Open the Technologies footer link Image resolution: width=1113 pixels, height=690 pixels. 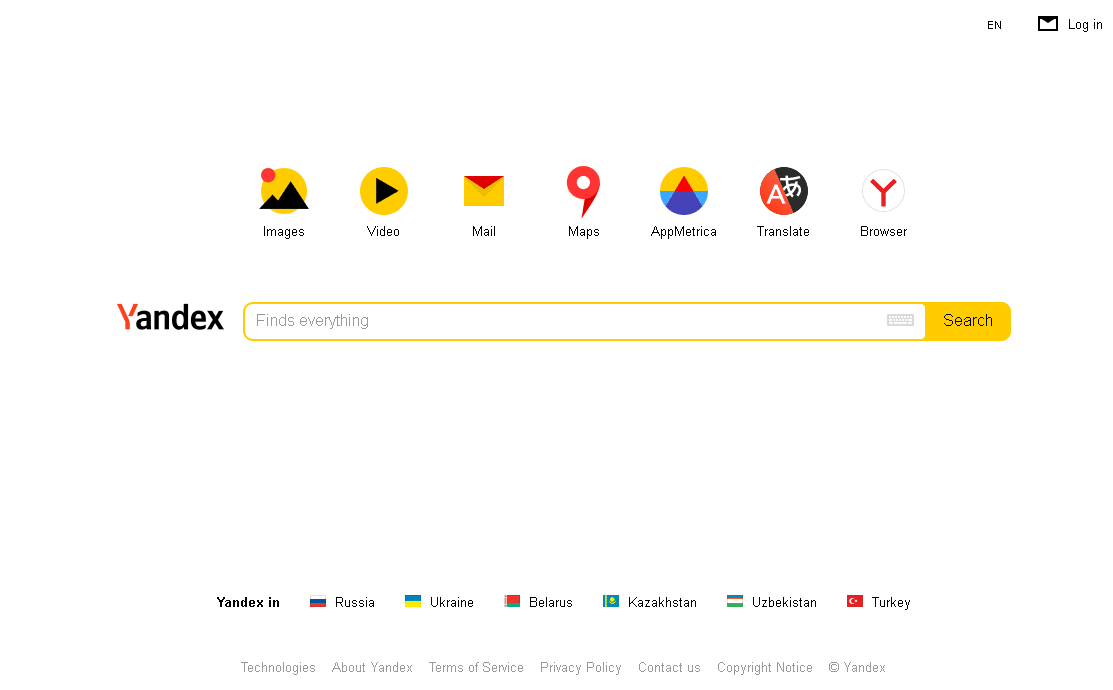point(278,667)
